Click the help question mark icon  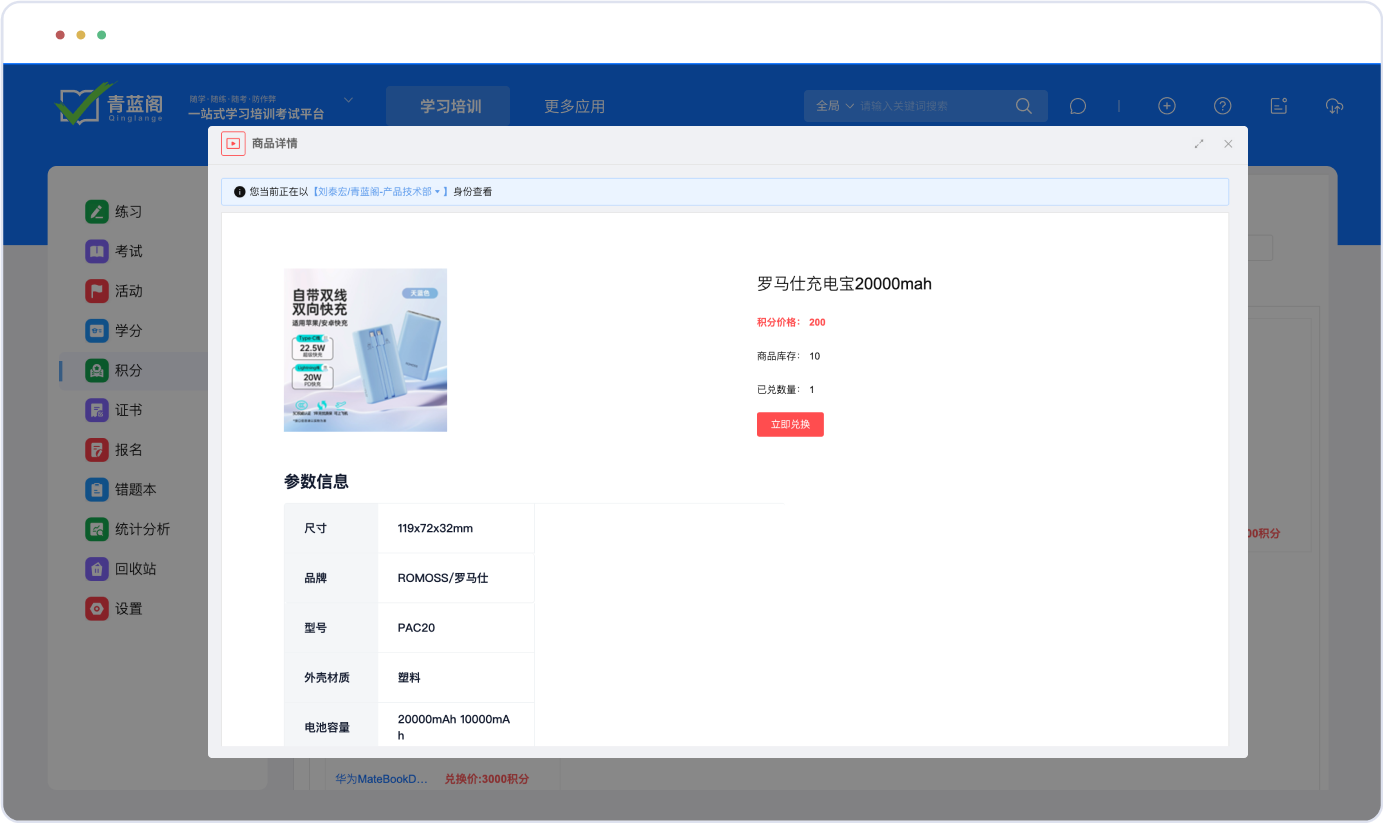coord(1222,106)
